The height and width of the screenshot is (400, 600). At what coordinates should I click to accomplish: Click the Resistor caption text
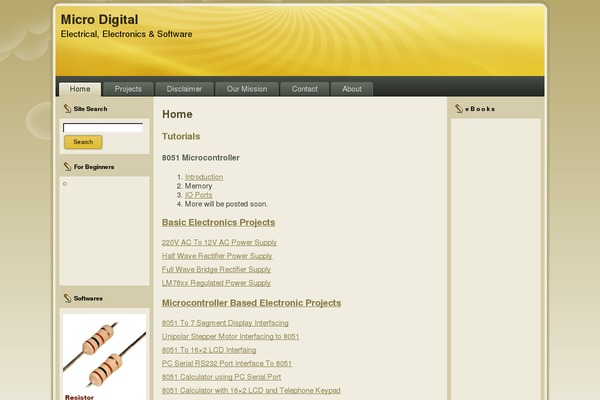[x=79, y=397]
